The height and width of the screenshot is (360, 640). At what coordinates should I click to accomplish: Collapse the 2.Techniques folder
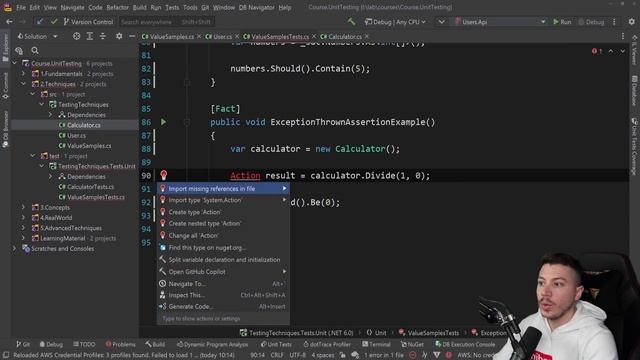(23, 84)
